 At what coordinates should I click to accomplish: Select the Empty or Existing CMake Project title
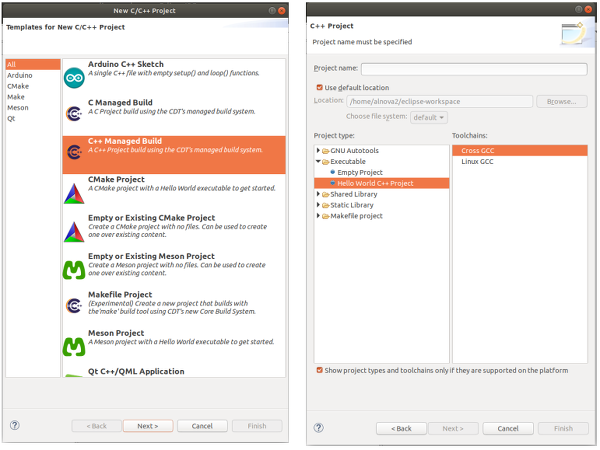[152, 218]
